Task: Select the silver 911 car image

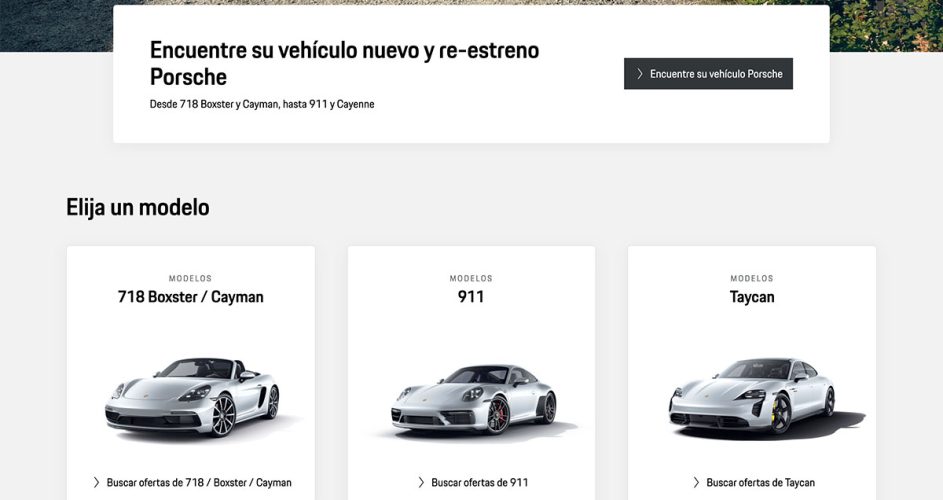Action: 471,398
